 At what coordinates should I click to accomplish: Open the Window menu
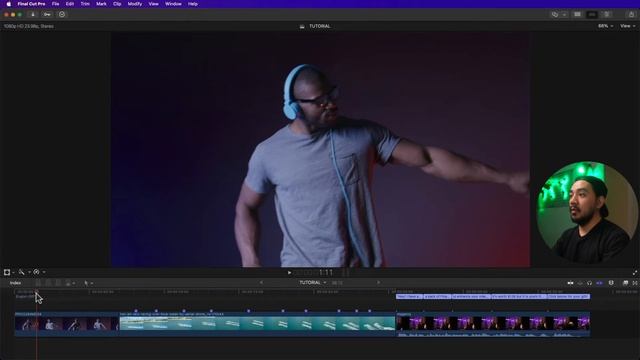pyautogui.click(x=173, y=4)
